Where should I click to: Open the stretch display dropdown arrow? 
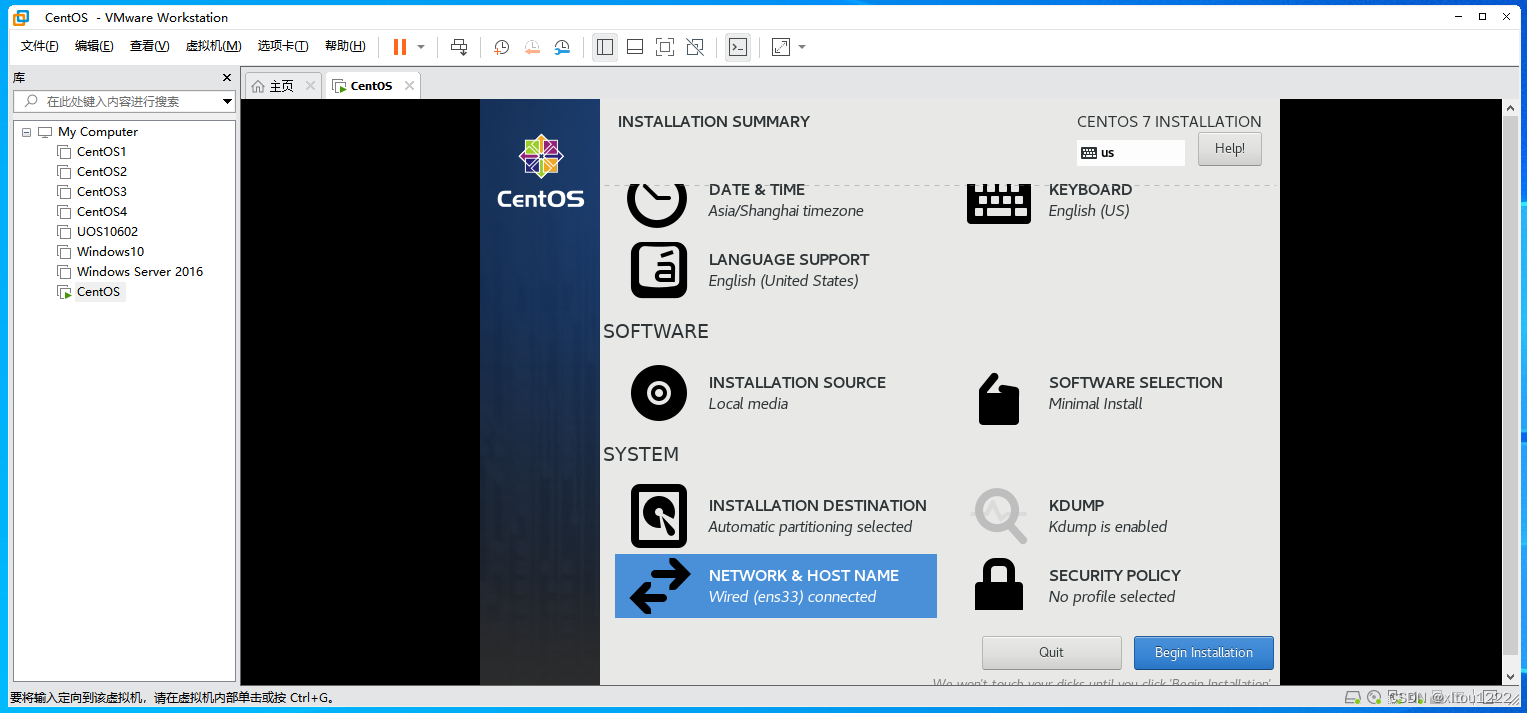[802, 47]
